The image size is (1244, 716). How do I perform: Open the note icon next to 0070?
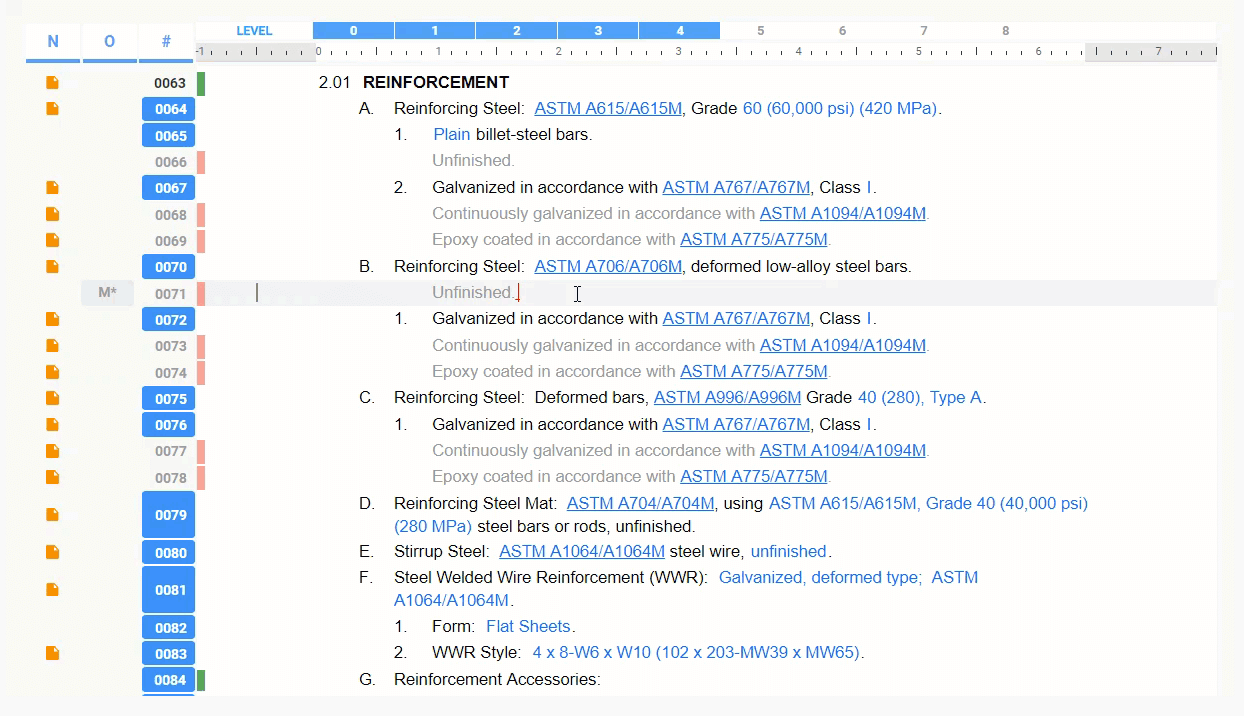click(53, 266)
